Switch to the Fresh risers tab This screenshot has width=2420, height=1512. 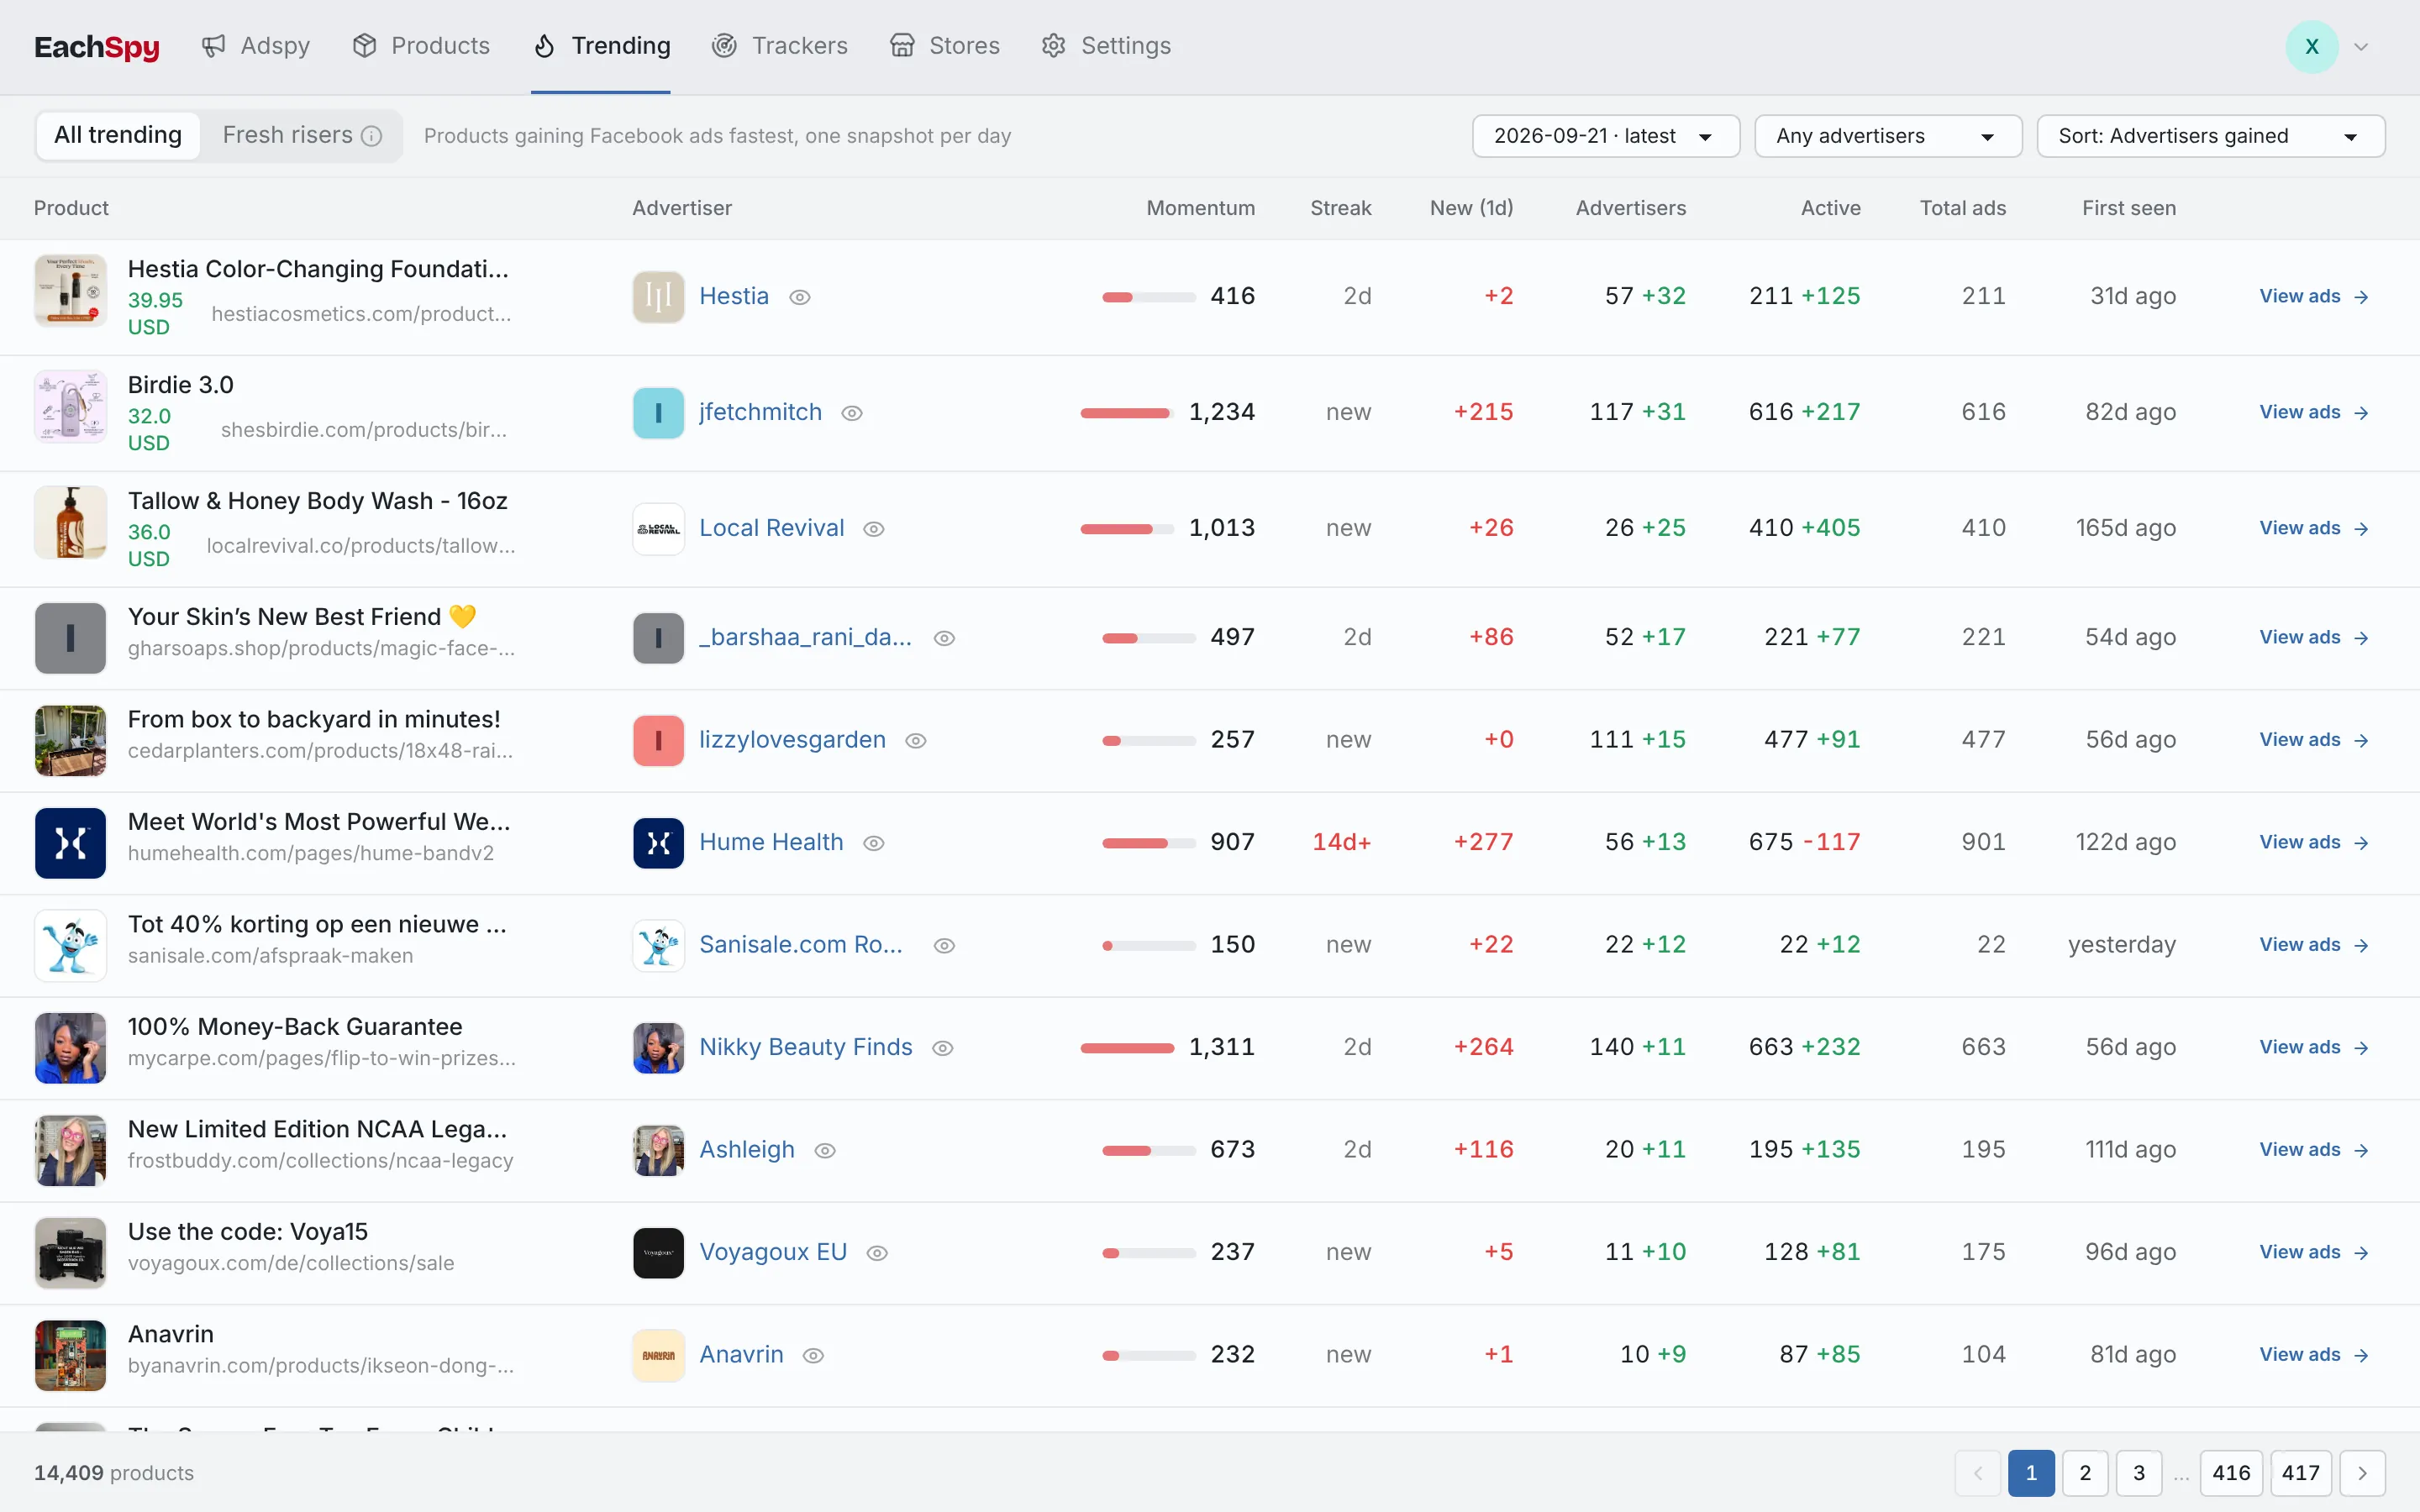301,135
